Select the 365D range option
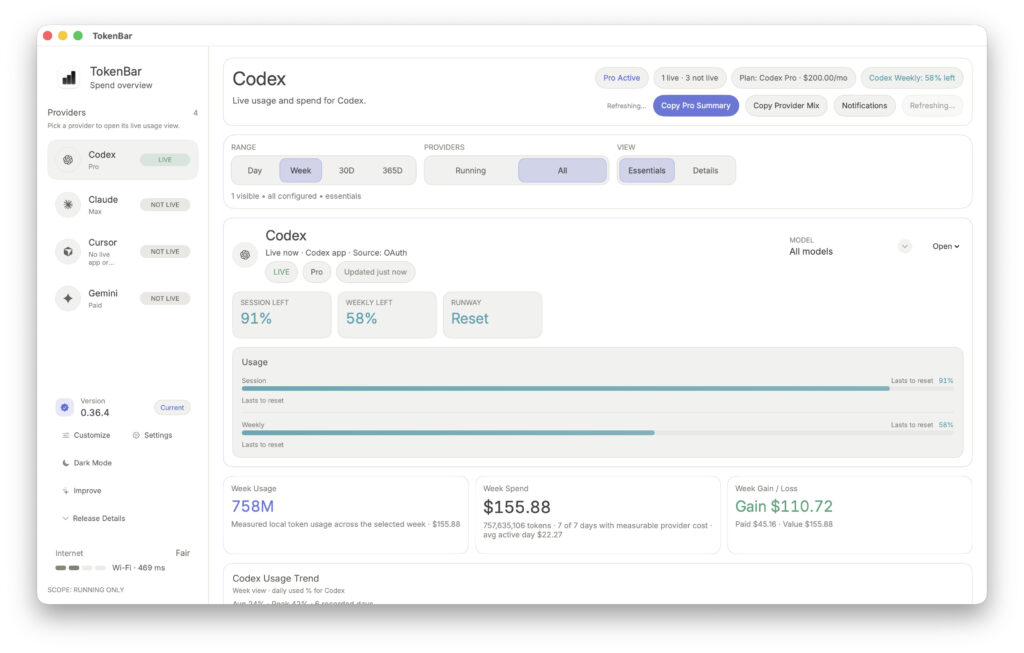Image resolution: width=1024 pixels, height=653 pixels. click(392, 170)
